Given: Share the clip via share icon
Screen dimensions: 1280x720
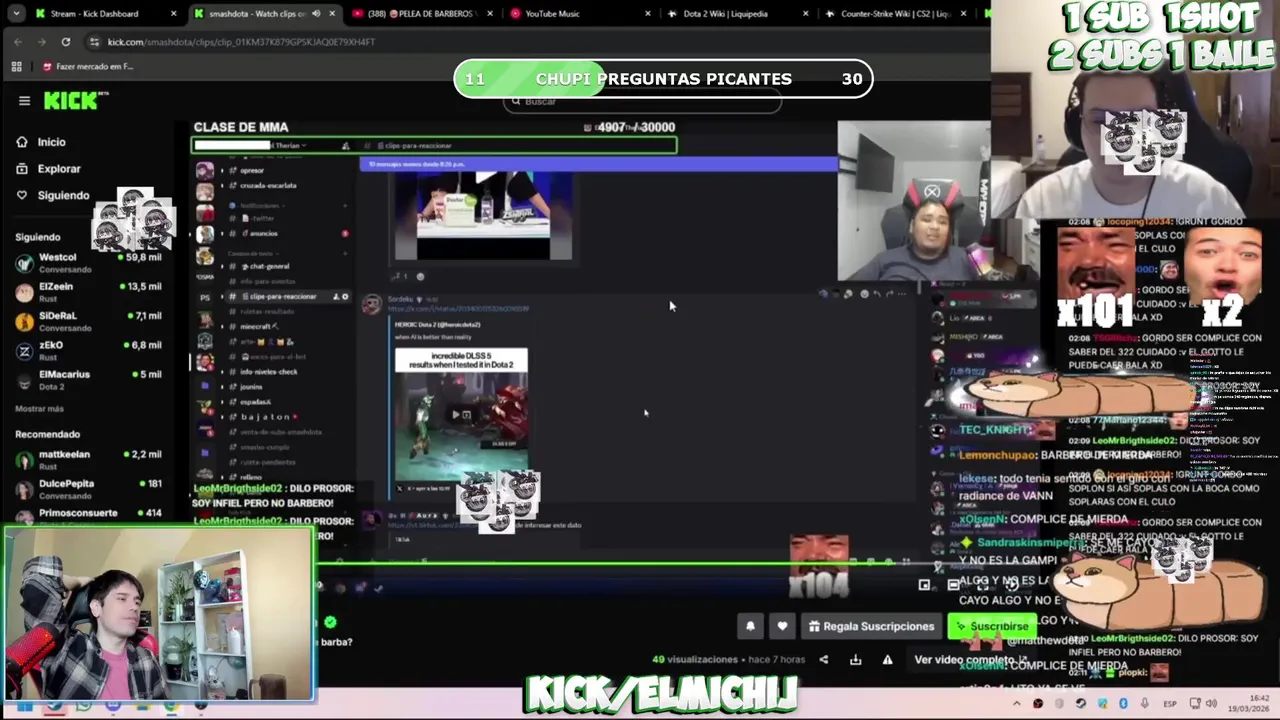Looking at the screenshot, I should tap(823, 660).
